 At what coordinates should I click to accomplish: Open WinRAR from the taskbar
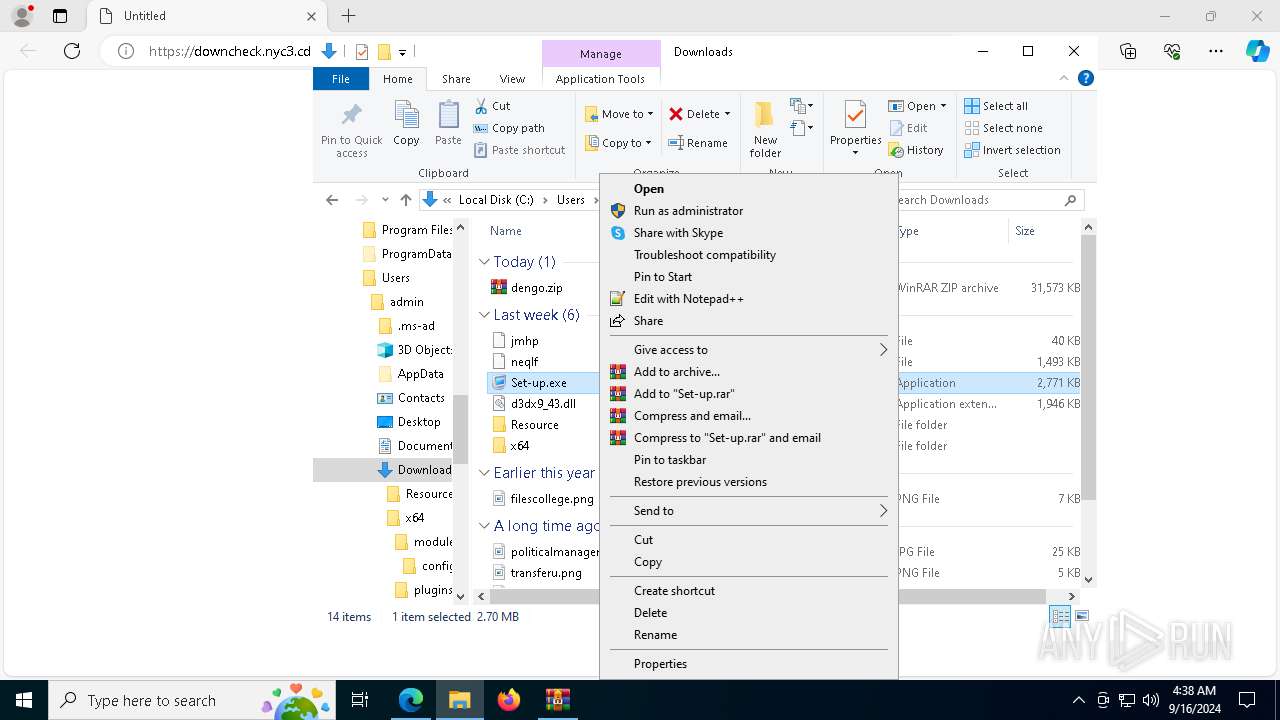tap(558, 700)
